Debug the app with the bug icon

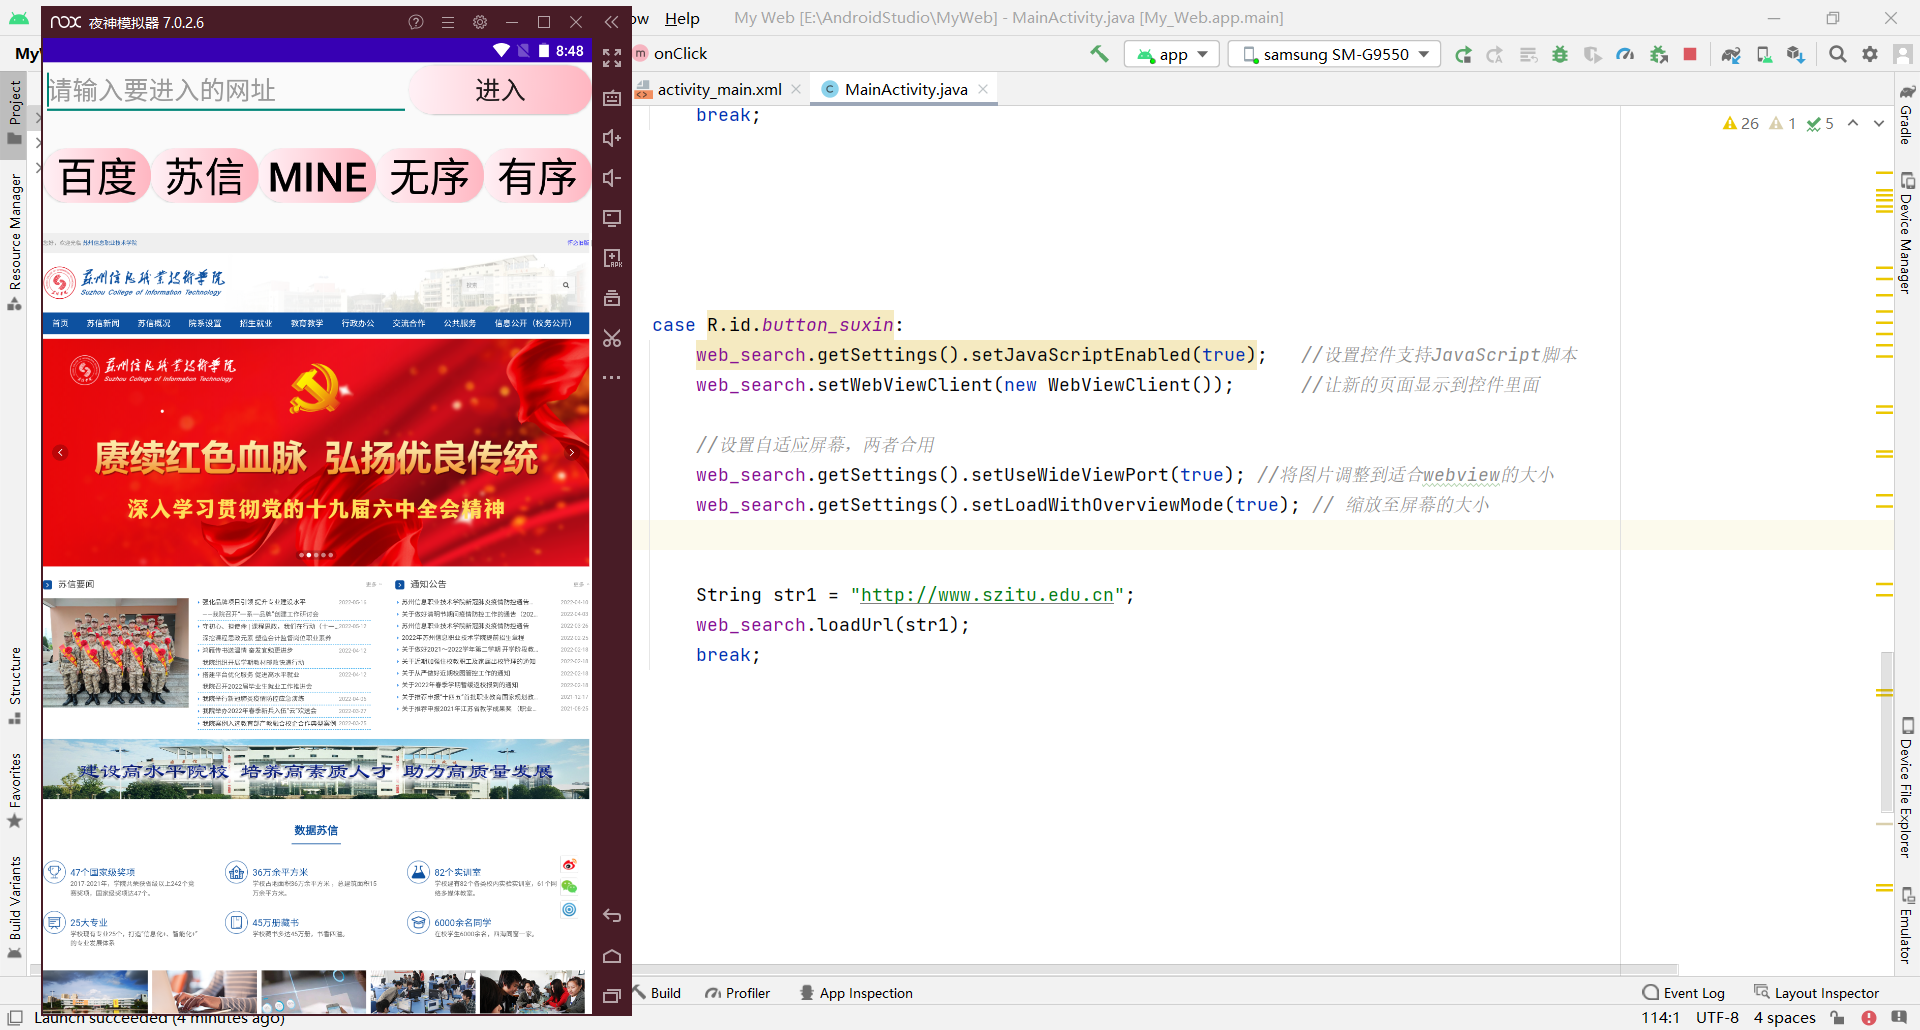[x=1560, y=54]
